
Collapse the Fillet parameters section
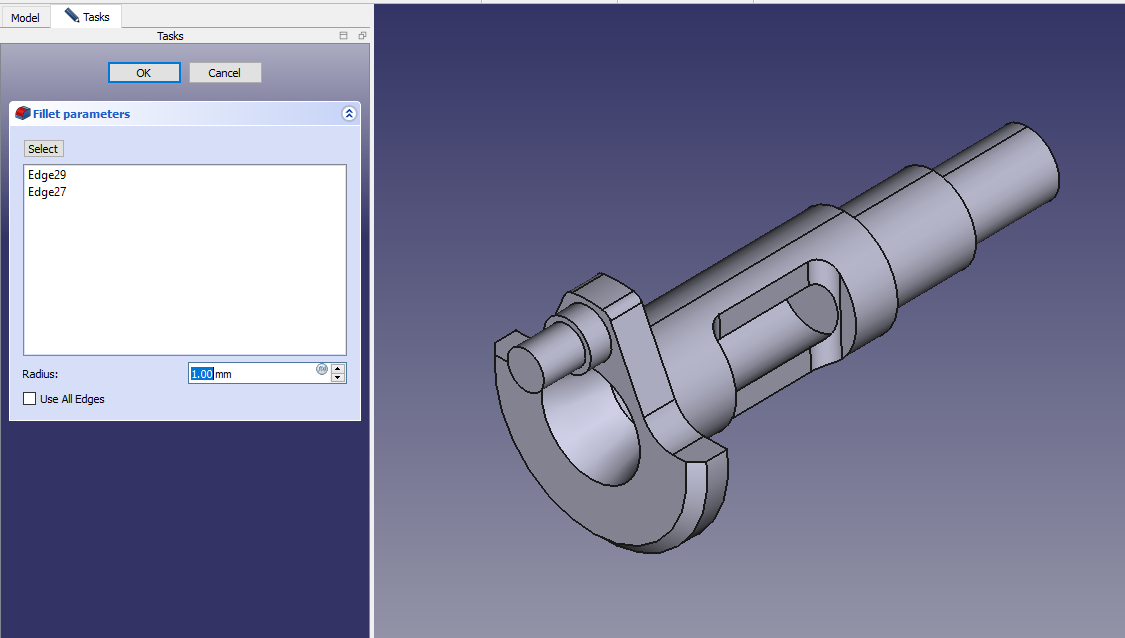[x=349, y=113]
